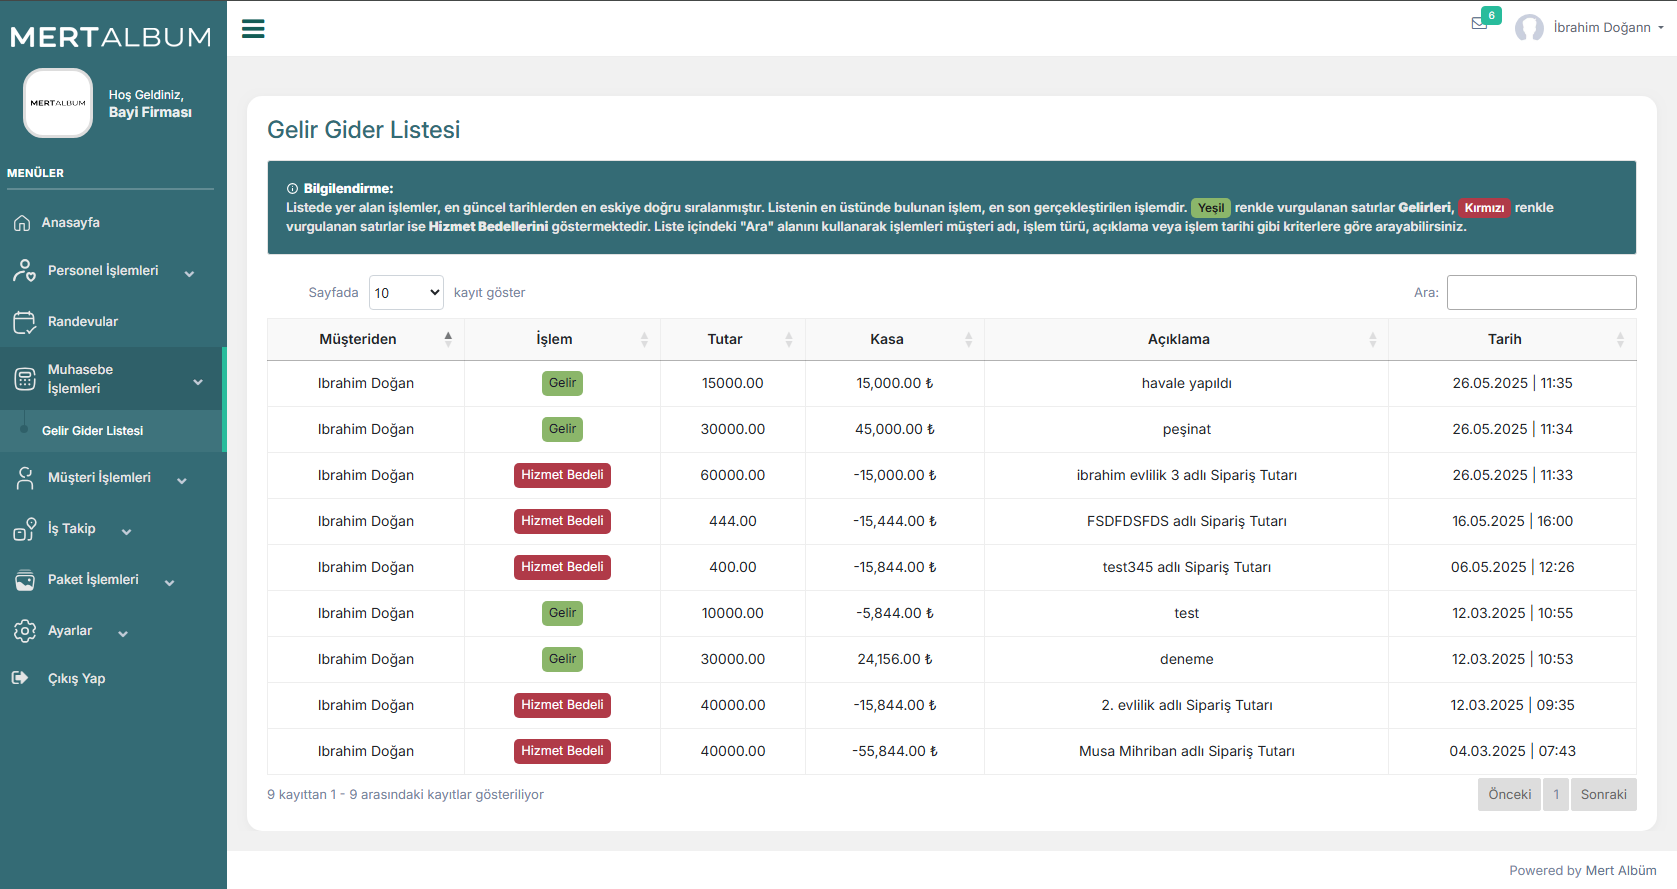Open the mail notifications icon
Viewport: 1677px width, 889px height.
(x=1479, y=24)
